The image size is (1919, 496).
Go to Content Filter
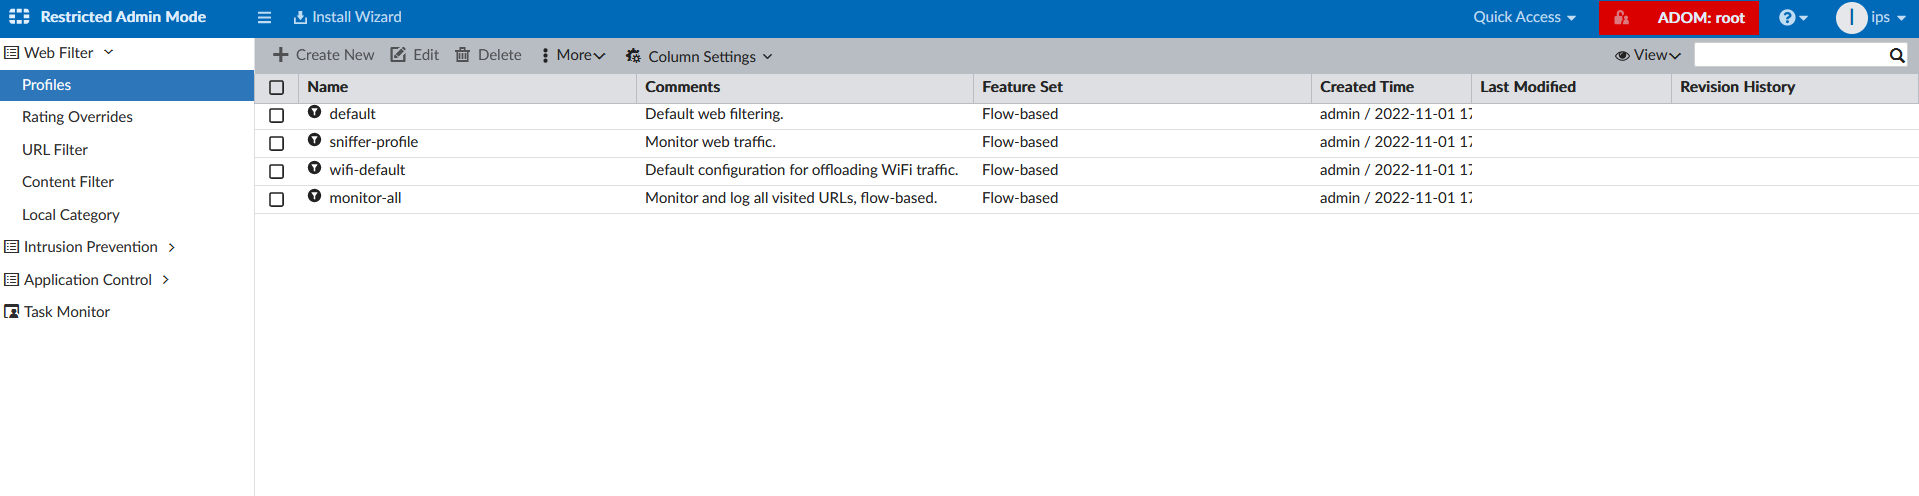click(68, 182)
